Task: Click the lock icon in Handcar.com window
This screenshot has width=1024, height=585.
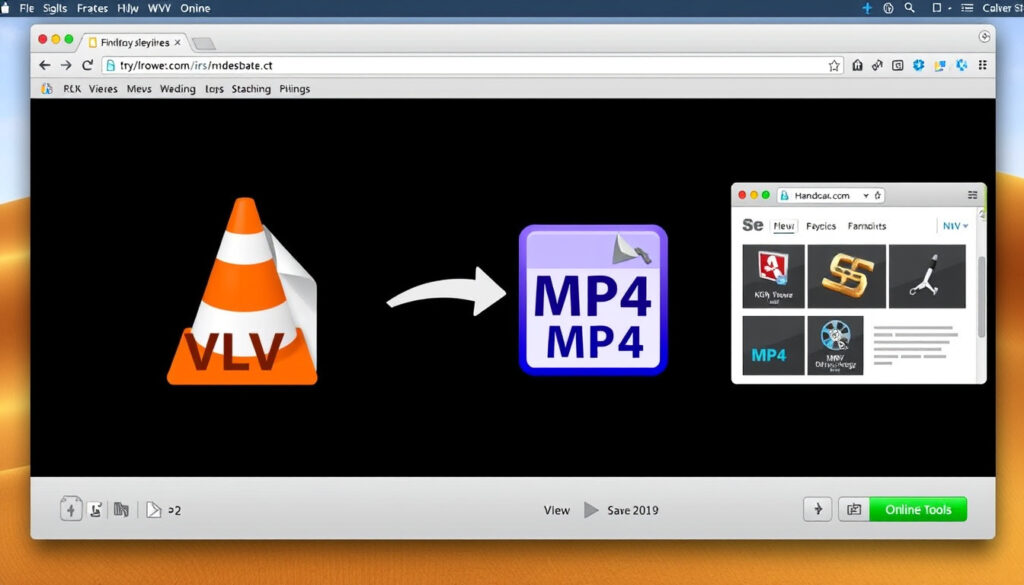Action: click(784, 195)
